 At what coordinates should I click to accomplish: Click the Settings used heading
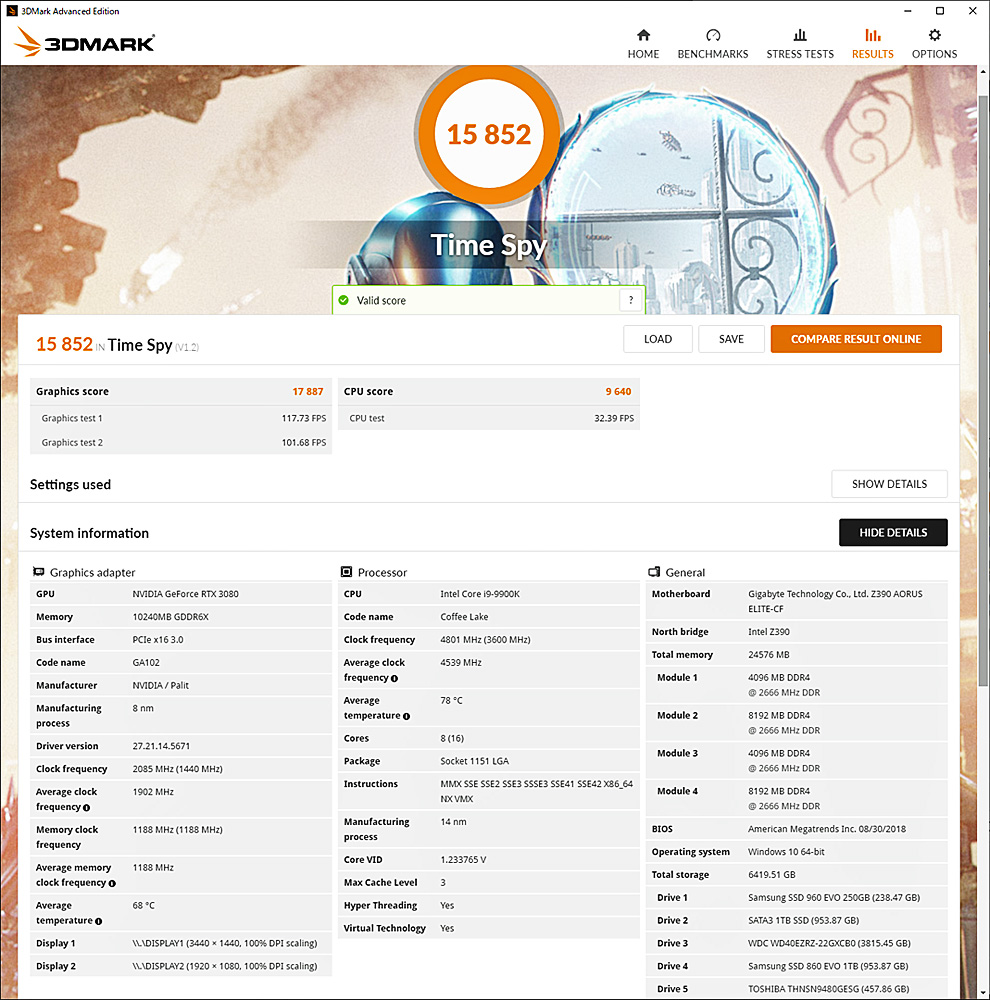click(70, 485)
